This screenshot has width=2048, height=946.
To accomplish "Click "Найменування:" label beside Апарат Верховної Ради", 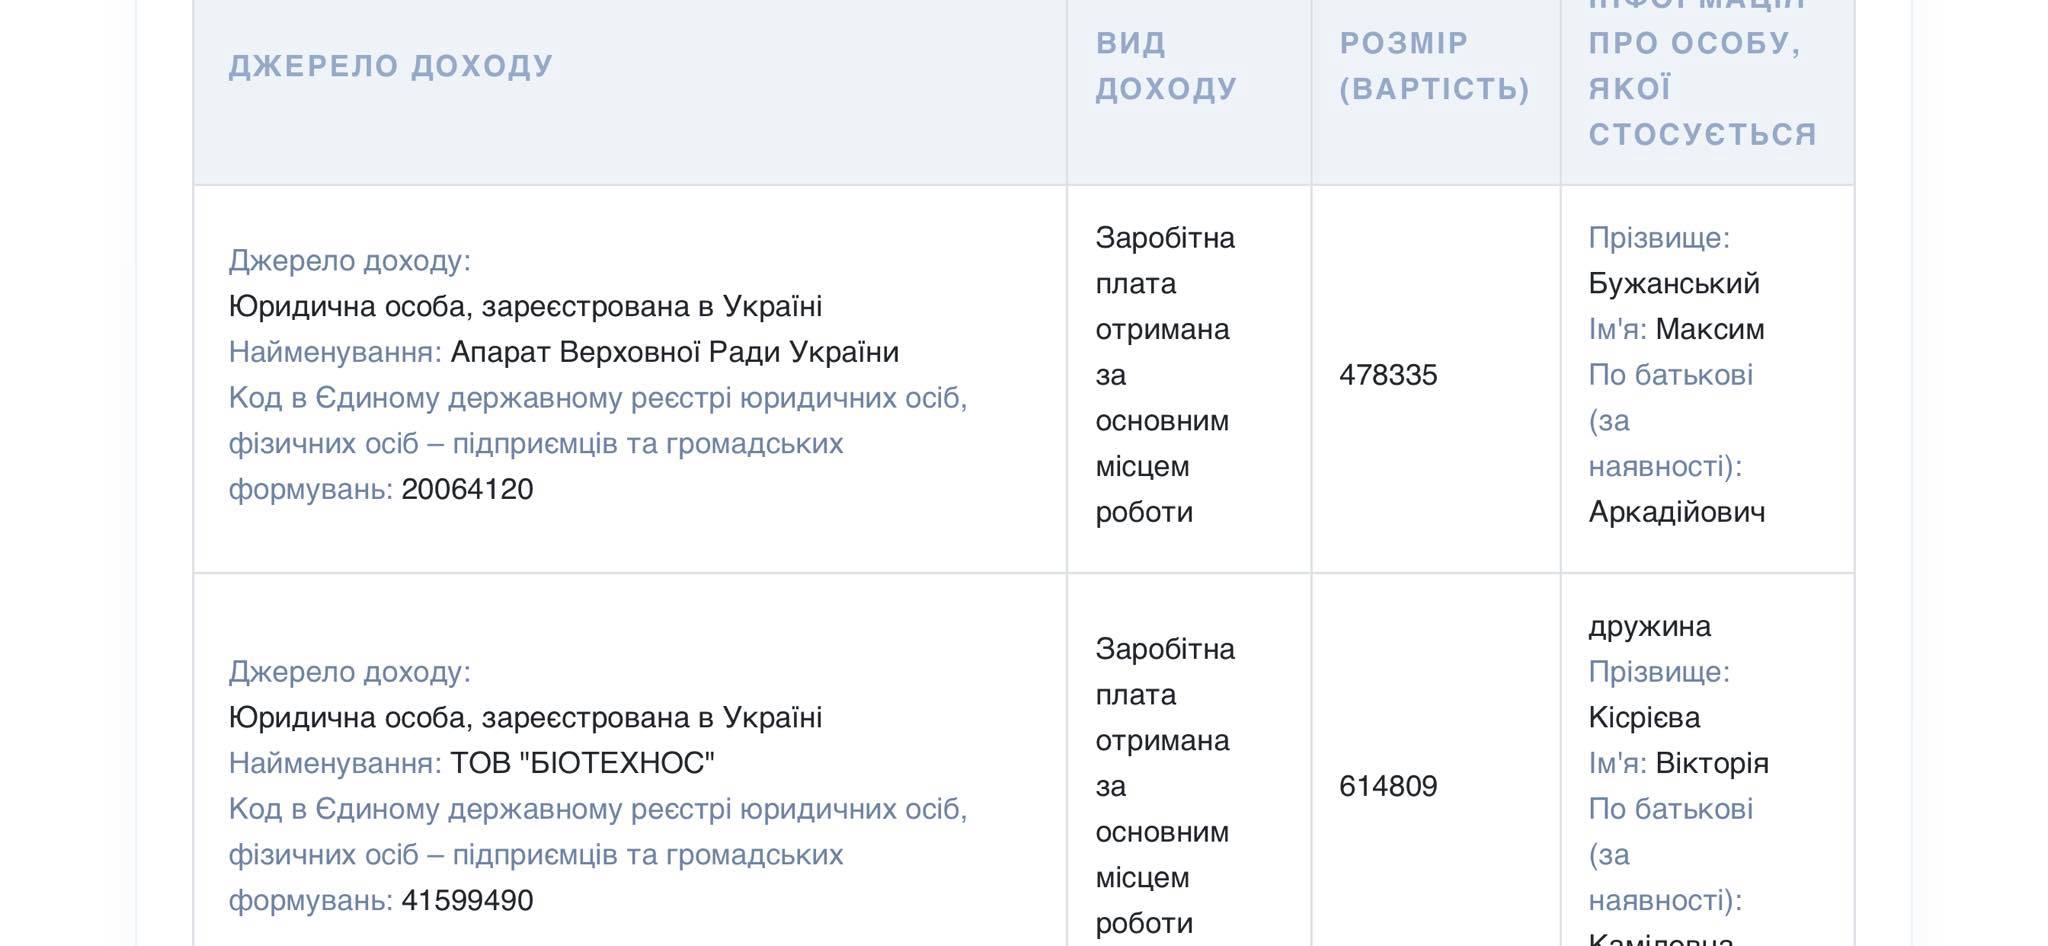I will [x=335, y=352].
